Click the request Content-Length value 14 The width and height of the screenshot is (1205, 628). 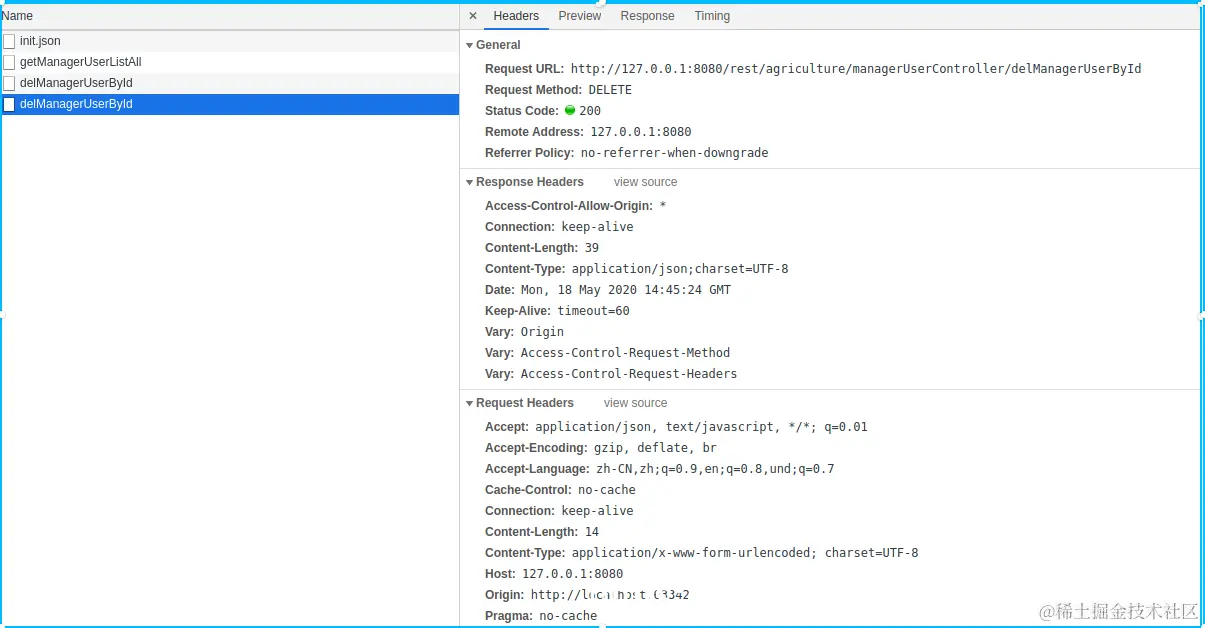pos(592,532)
